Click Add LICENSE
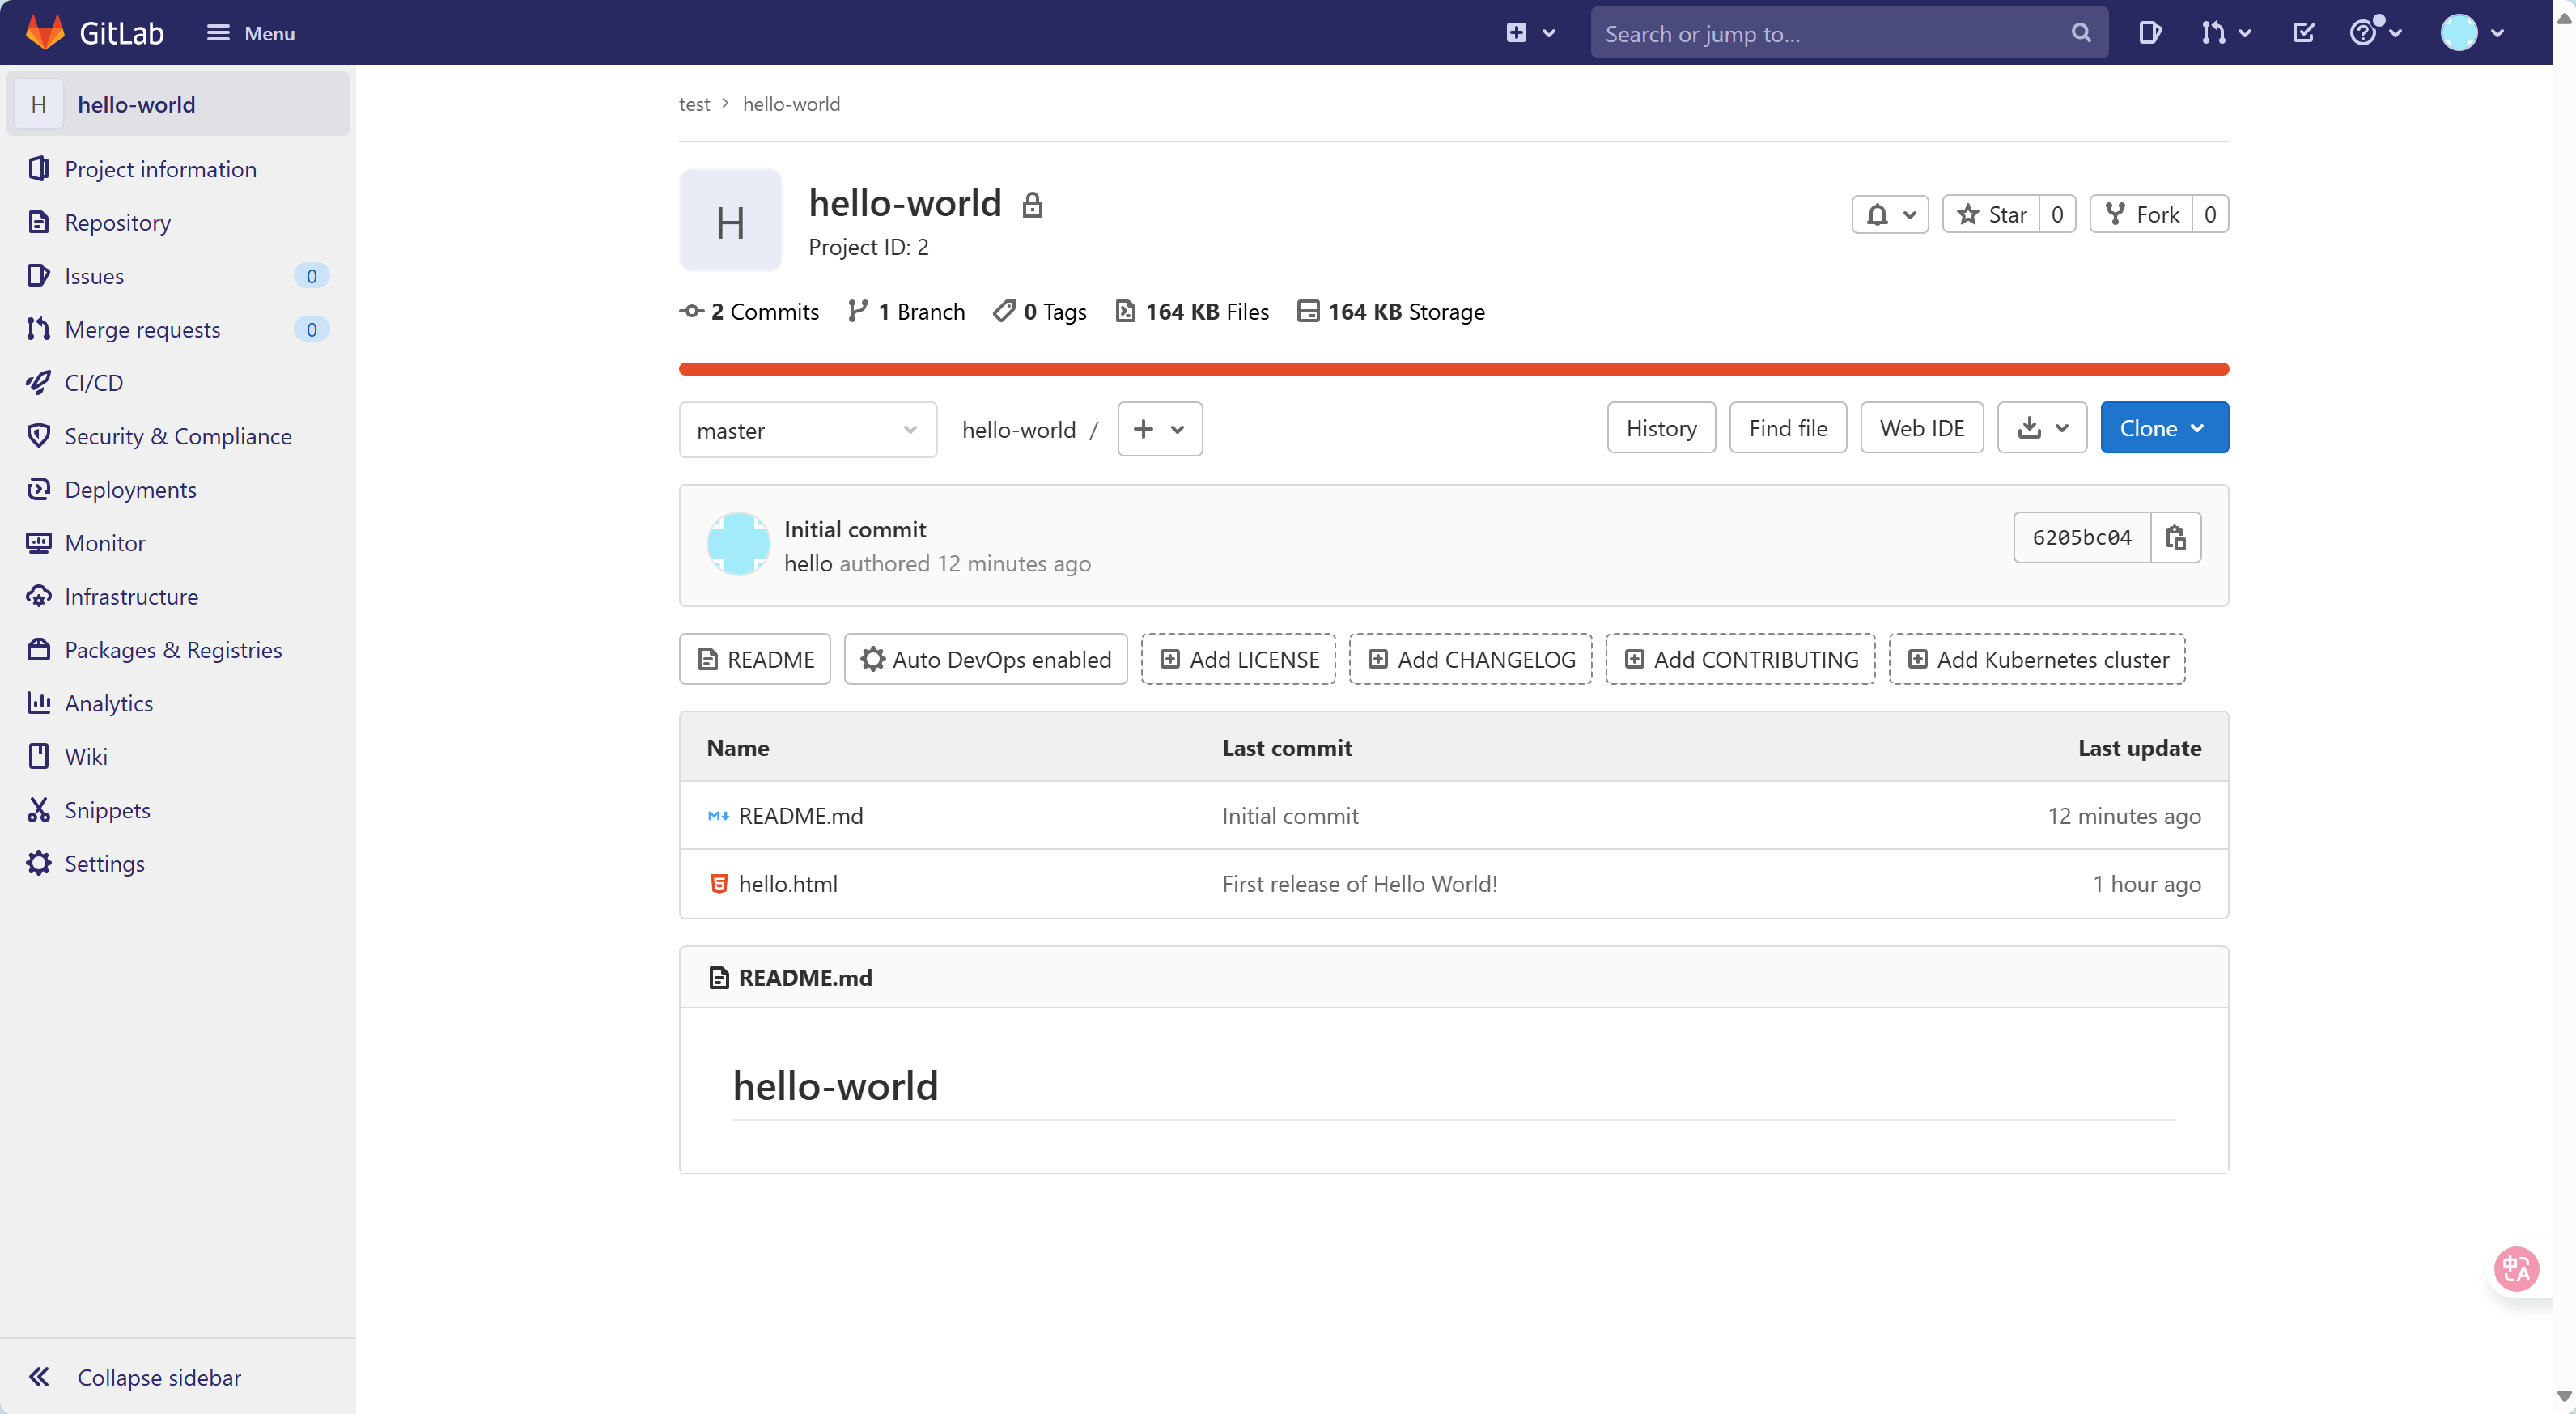 pos(1238,659)
